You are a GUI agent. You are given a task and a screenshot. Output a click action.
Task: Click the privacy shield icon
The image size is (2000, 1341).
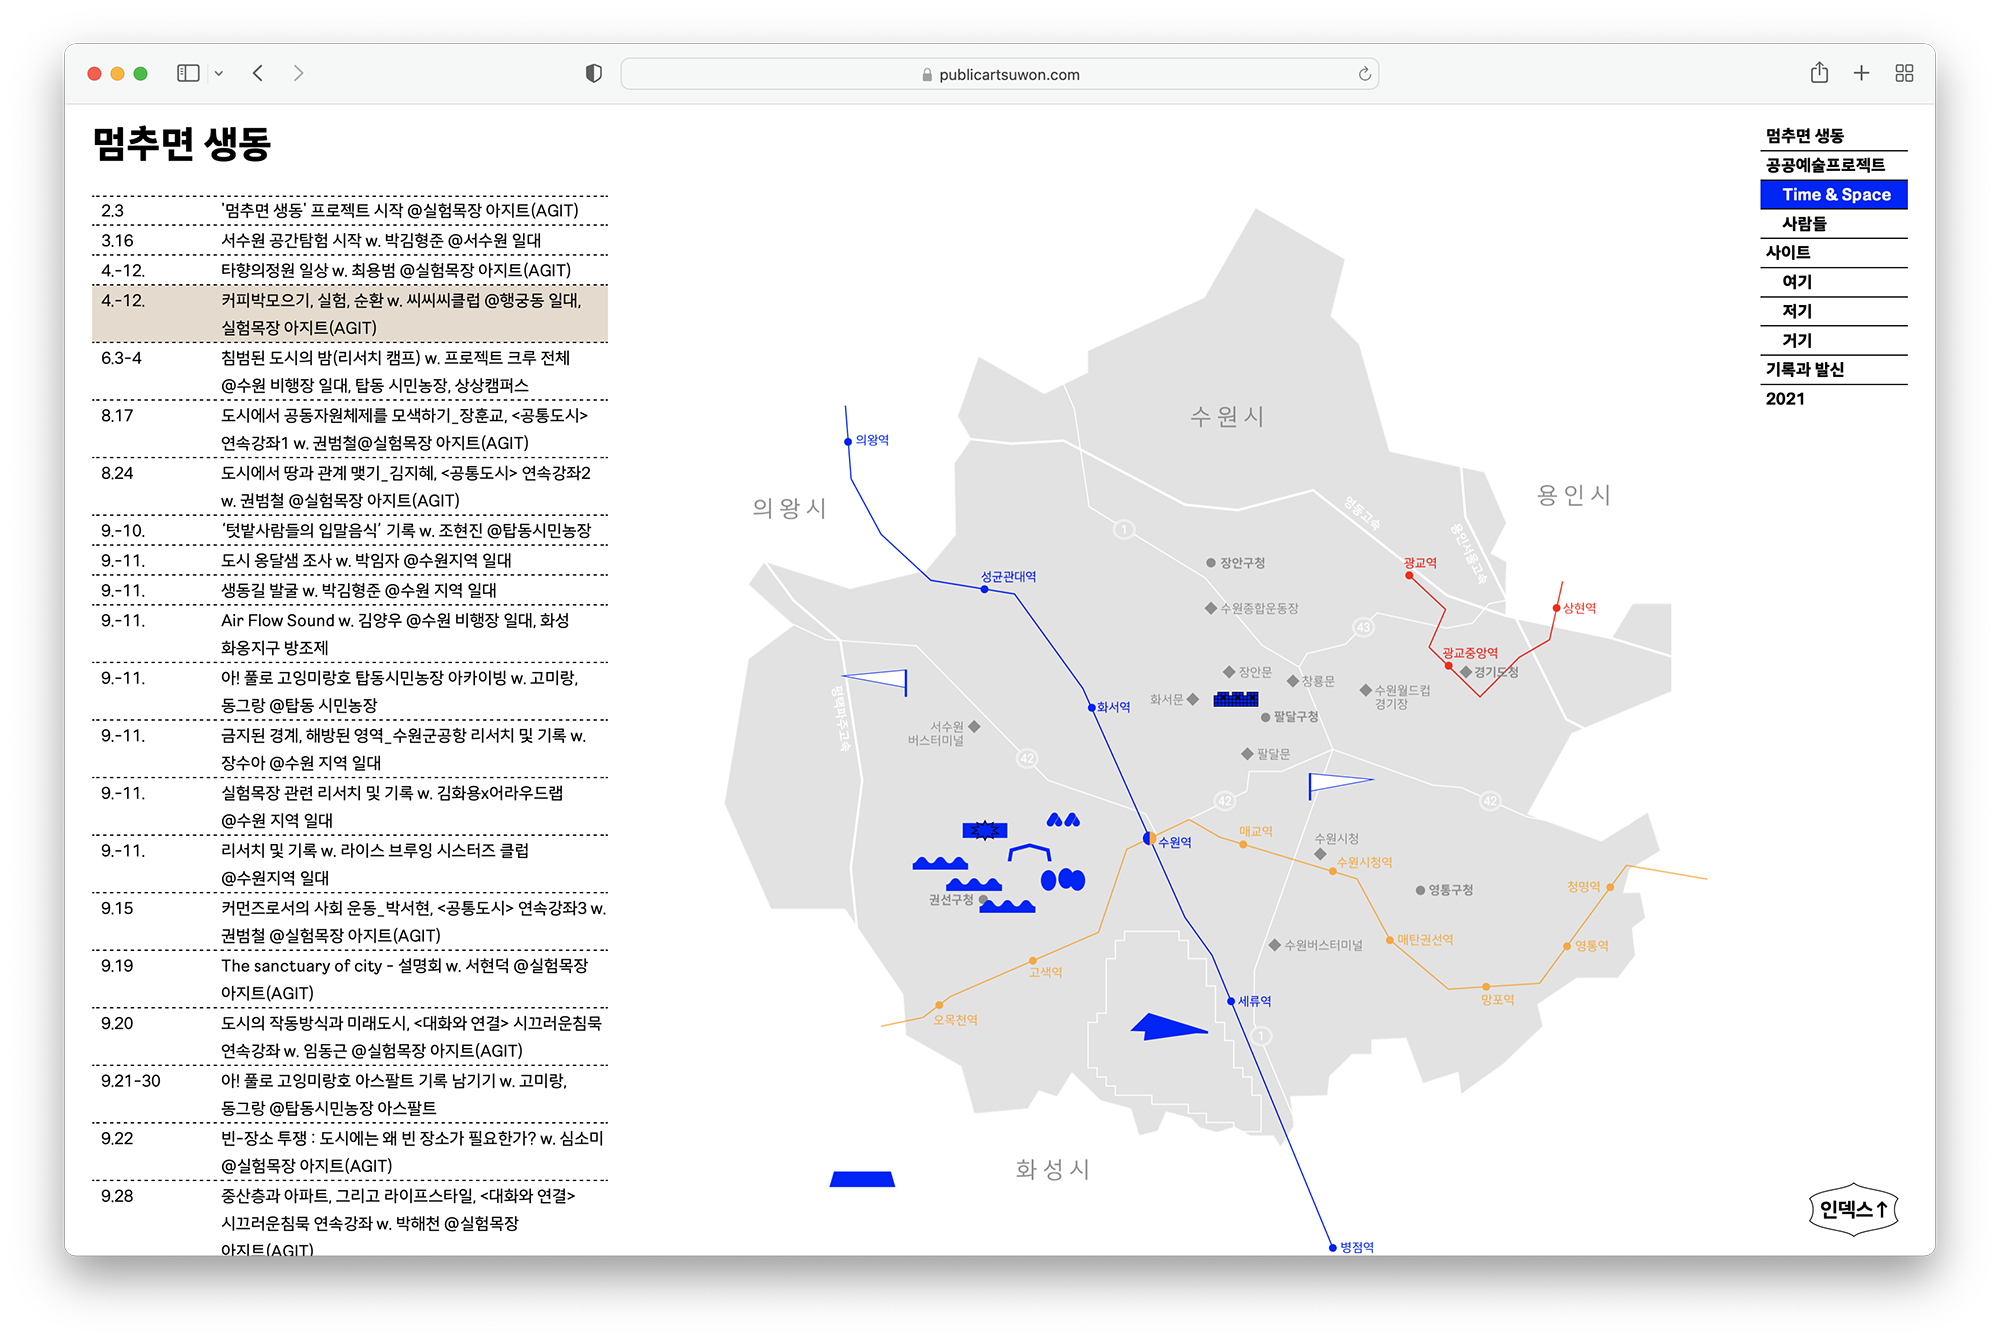click(594, 73)
